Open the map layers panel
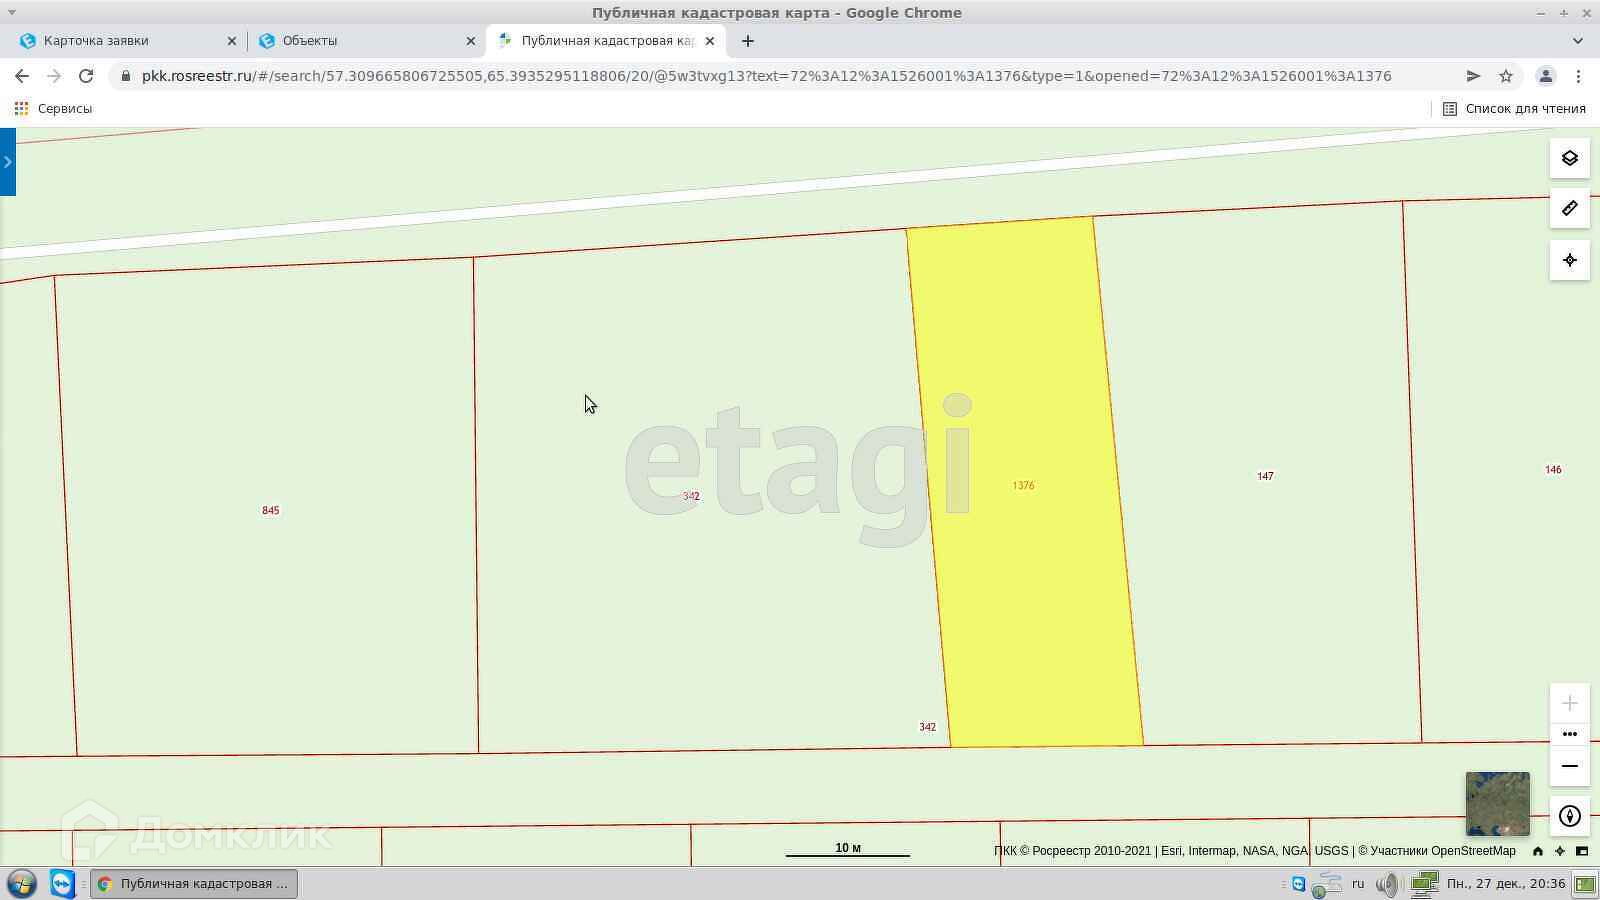 (1569, 158)
